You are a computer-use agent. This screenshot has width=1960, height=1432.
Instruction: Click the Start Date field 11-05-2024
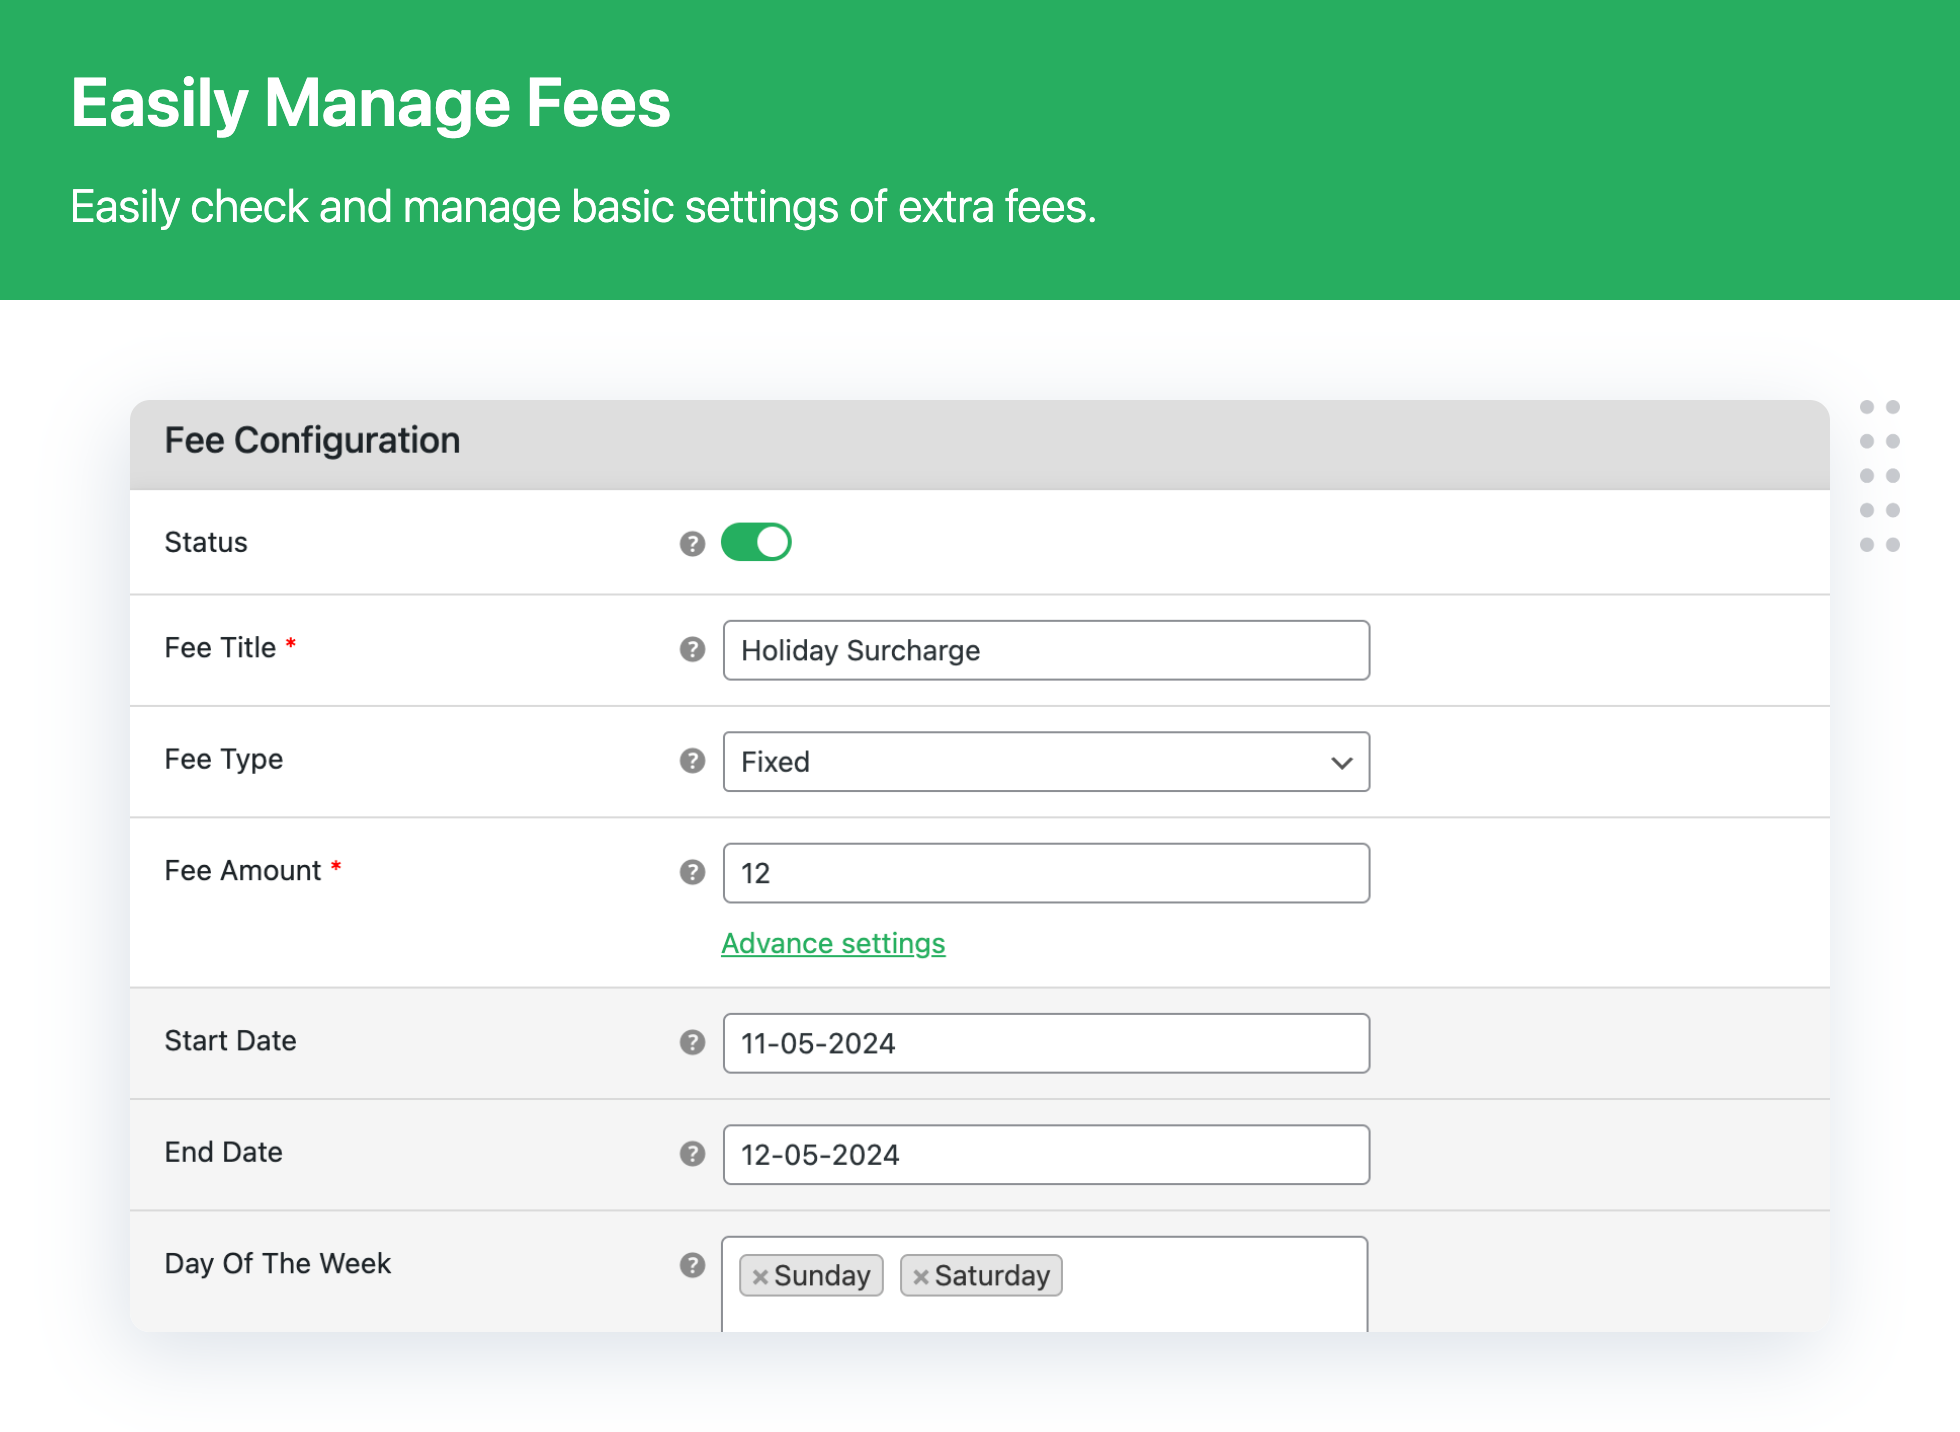point(1045,1043)
